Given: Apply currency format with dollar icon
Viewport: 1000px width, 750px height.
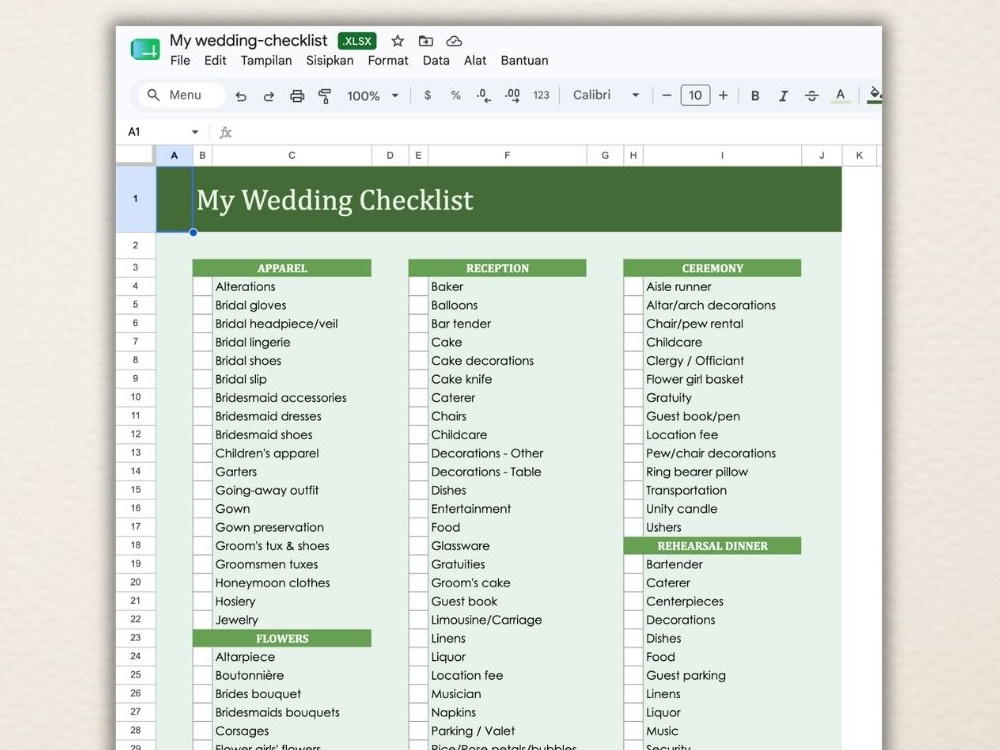Looking at the screenshot, I should (x=427, y=95).
